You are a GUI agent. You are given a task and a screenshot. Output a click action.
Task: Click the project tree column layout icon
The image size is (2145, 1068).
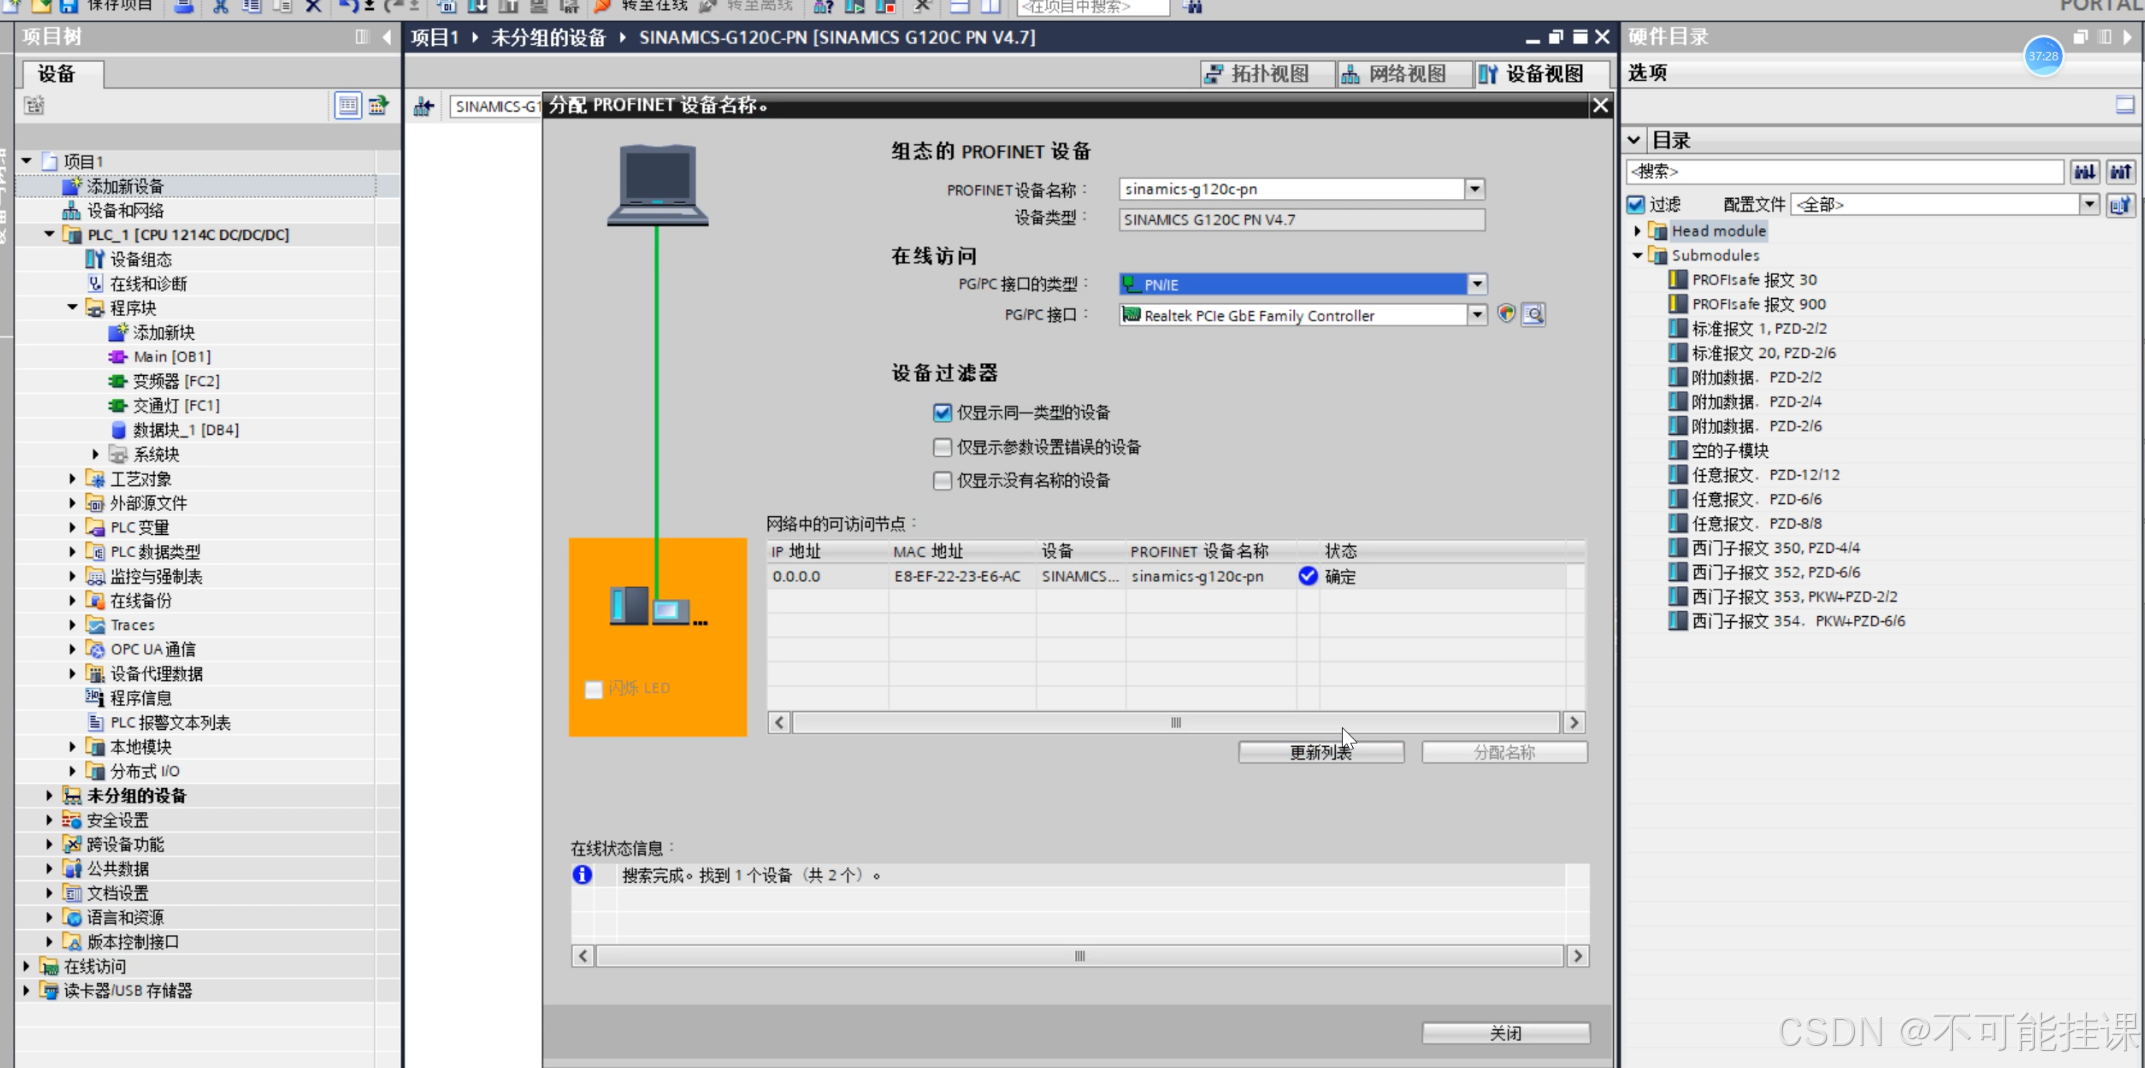coord(362,37)
